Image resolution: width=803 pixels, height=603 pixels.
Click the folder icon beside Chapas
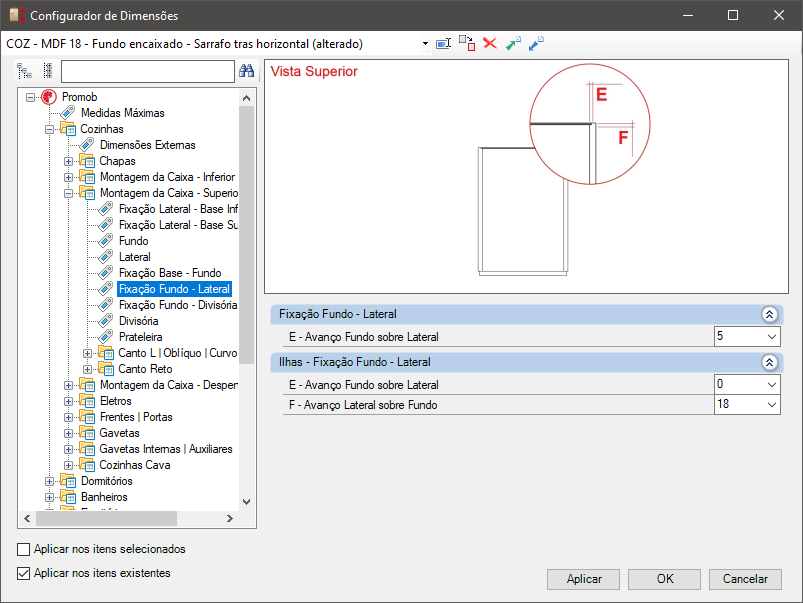coord(87,161)
